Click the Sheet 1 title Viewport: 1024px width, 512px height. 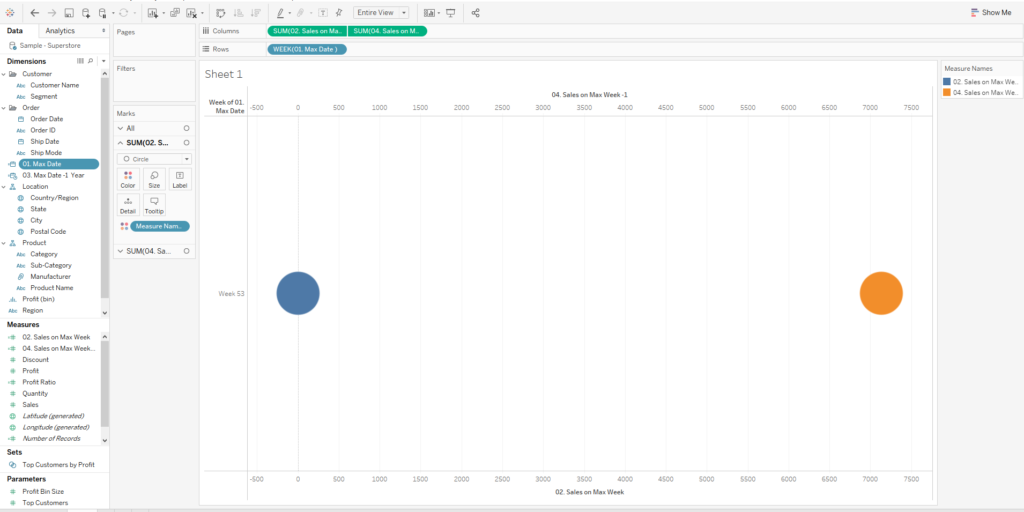pos(223,74)
